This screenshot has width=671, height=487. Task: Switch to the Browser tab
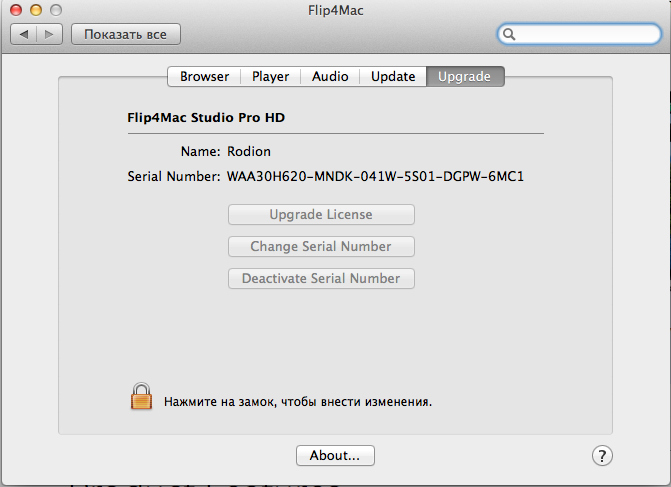pos(204,76)
